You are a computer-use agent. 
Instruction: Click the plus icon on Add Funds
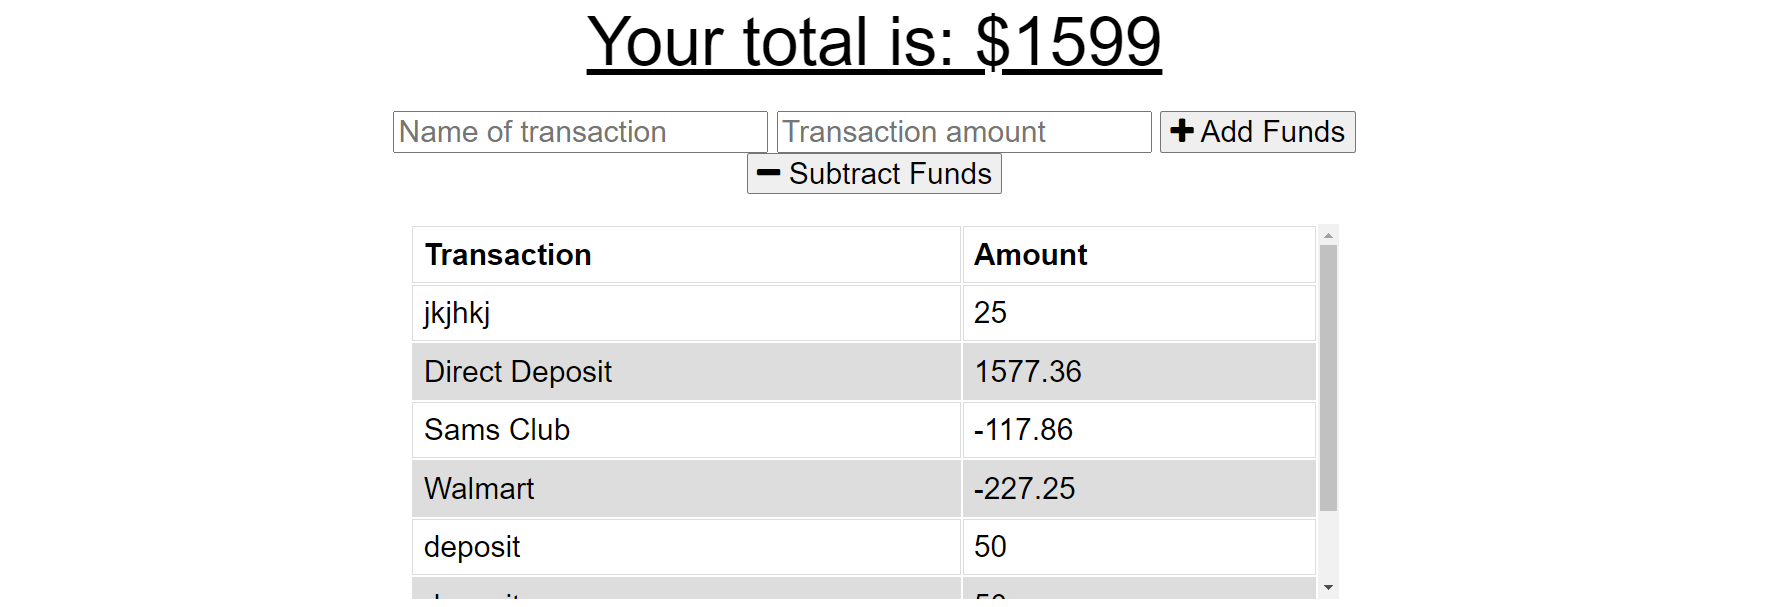(x=1181, y=130)
